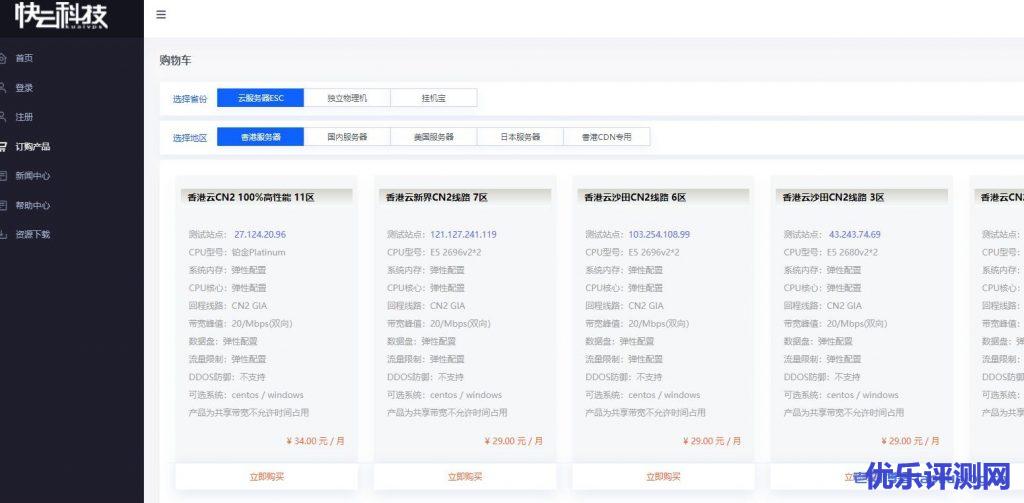1024x503 pixels.
Task: Open test IP link 27.124.20.96
Action: click(260, 234)
